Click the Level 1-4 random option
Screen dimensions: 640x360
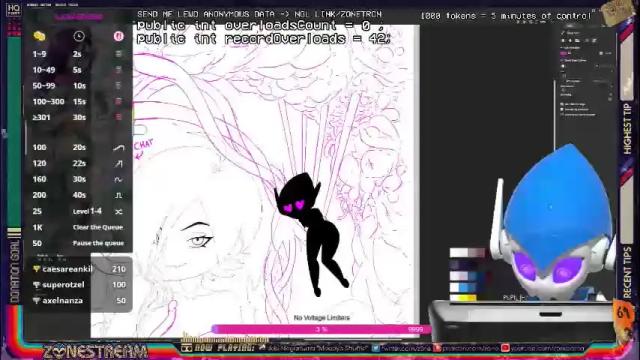click(87, 211)
